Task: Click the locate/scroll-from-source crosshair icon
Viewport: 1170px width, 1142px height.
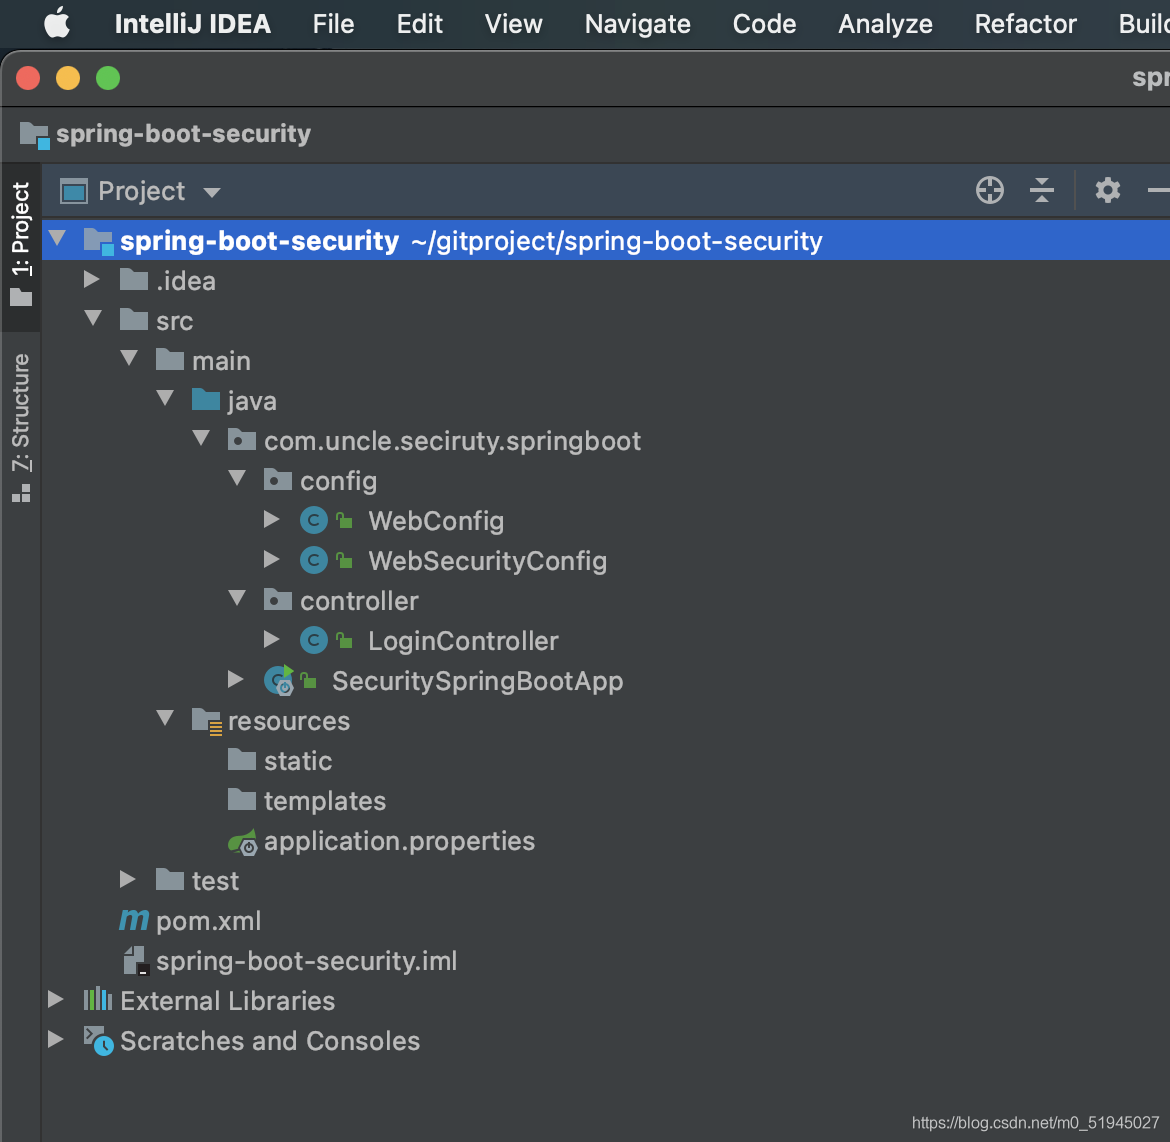Action: point(989,190)
